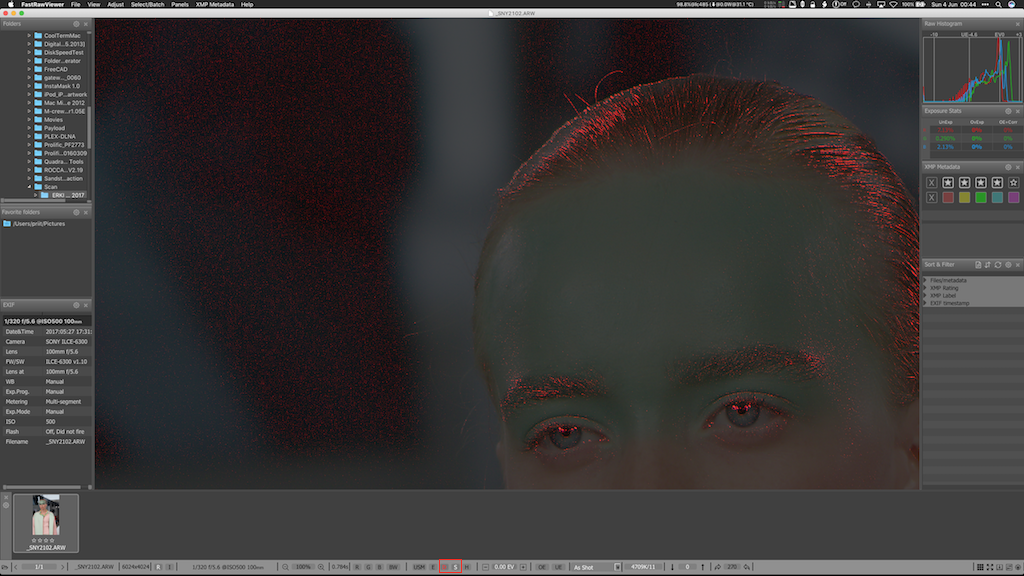This screenshot has height=576, width=1024.
Task: Toggle the underexposure UE indicator
Action: [x=558, y=567]
